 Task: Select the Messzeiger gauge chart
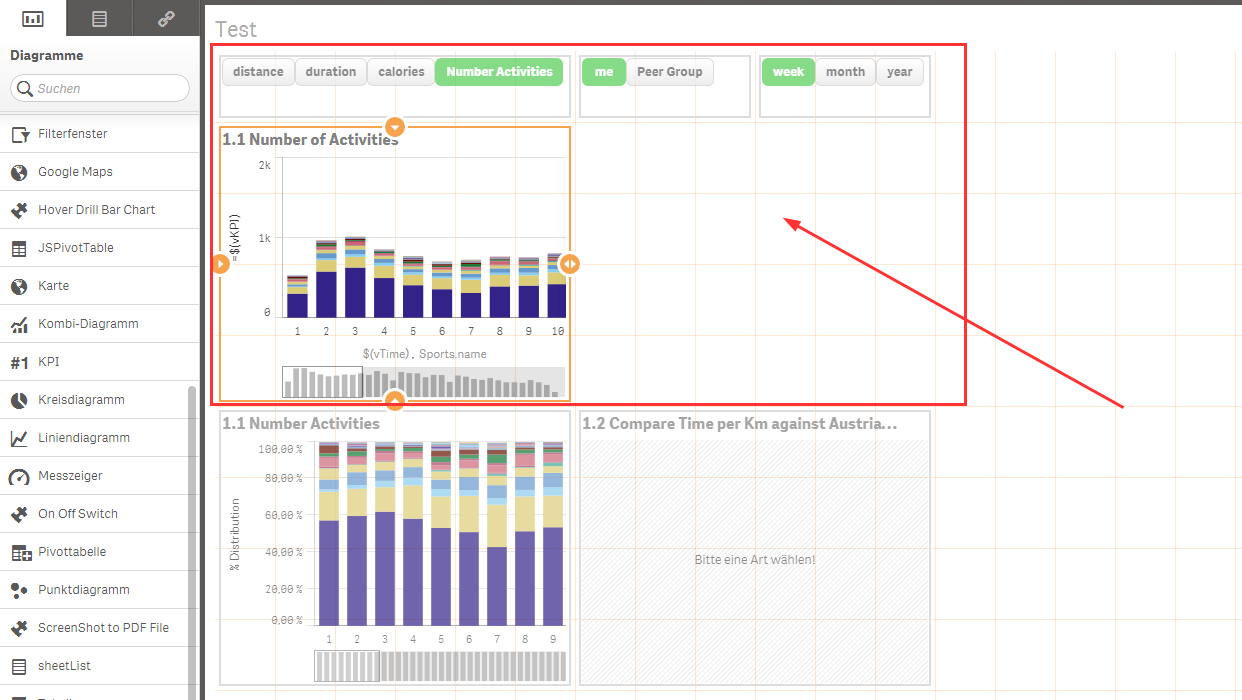[75, 475]
